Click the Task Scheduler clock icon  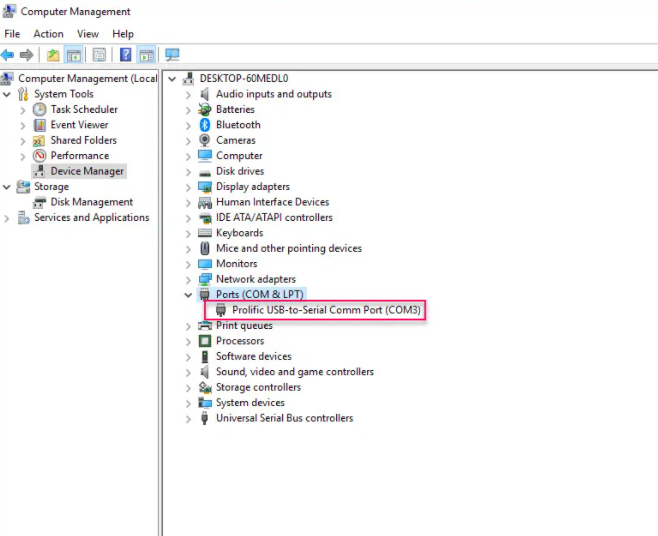click(x=39, y=110)
